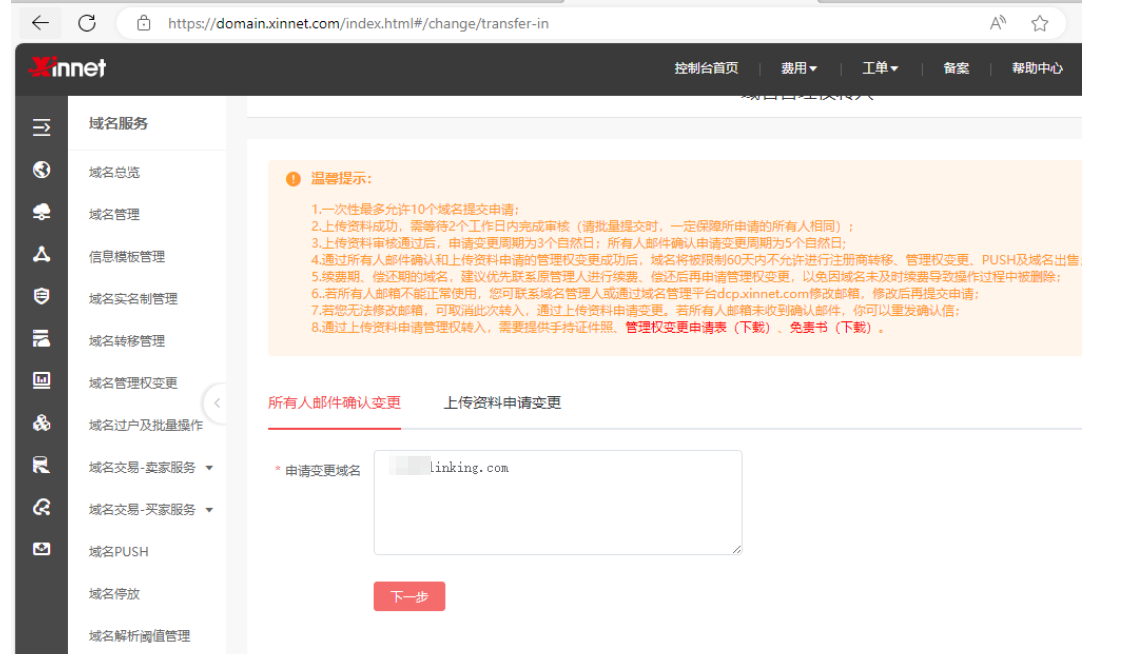Select the globe domain icon in the sidebar
Screen dimensions: 1127x654
41,170
